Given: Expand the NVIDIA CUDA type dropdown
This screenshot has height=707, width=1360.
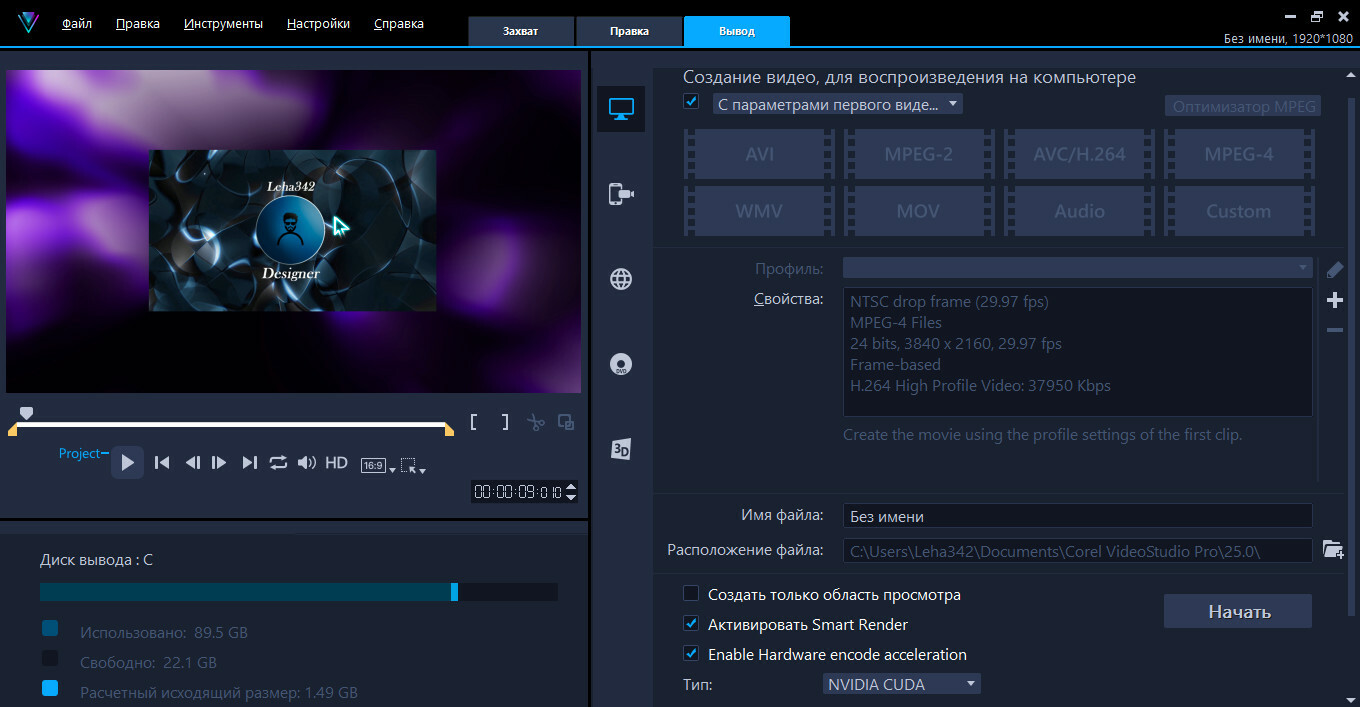Looking at the screenshot, I should 901,685.
